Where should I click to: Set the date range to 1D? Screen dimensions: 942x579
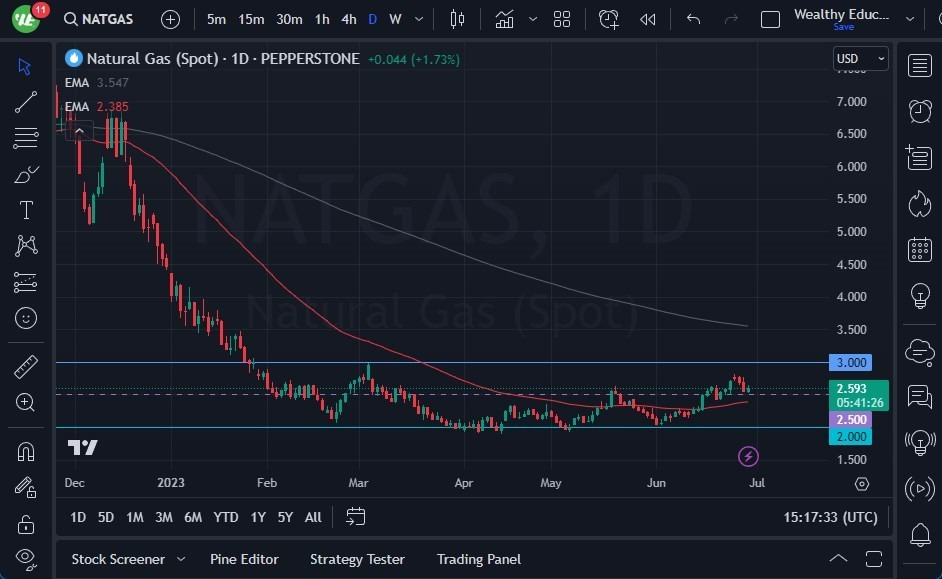tap(78, 517)
